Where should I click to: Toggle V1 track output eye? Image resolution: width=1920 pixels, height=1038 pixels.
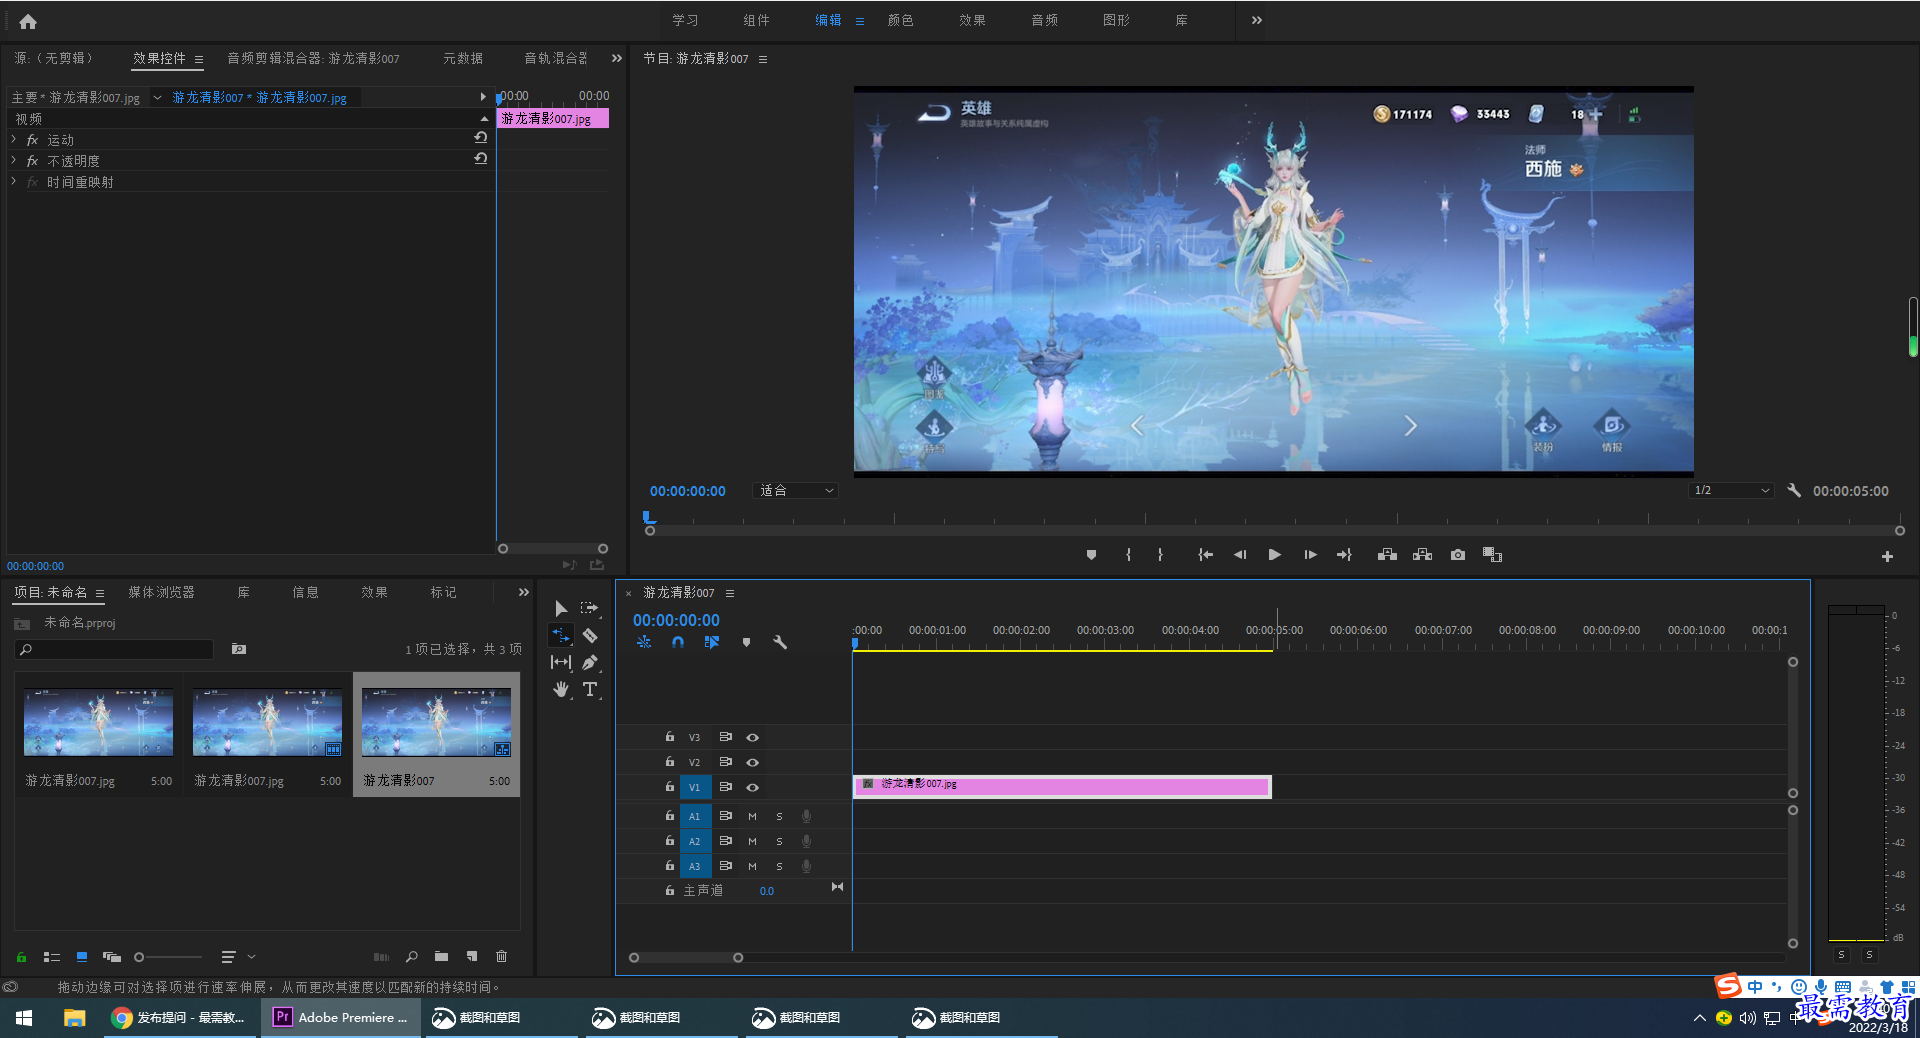point(752,787)
